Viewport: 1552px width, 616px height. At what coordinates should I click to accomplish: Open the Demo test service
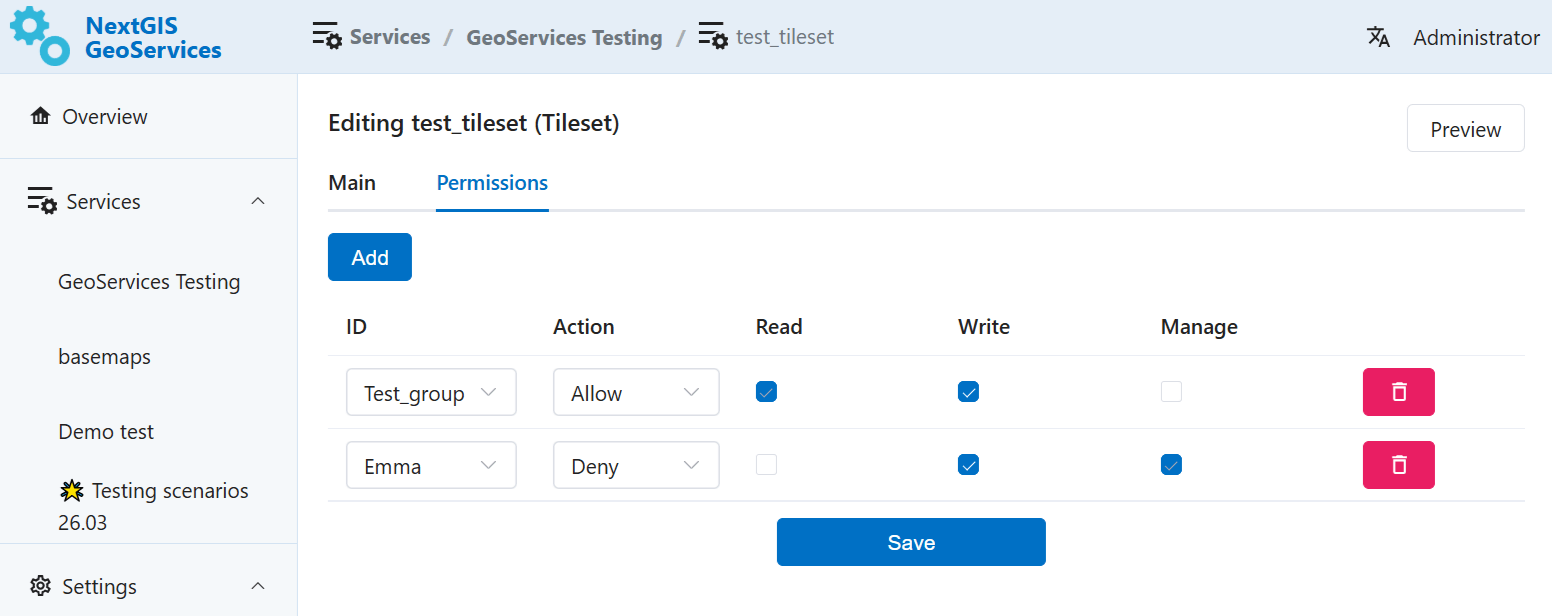coord(106,432)
